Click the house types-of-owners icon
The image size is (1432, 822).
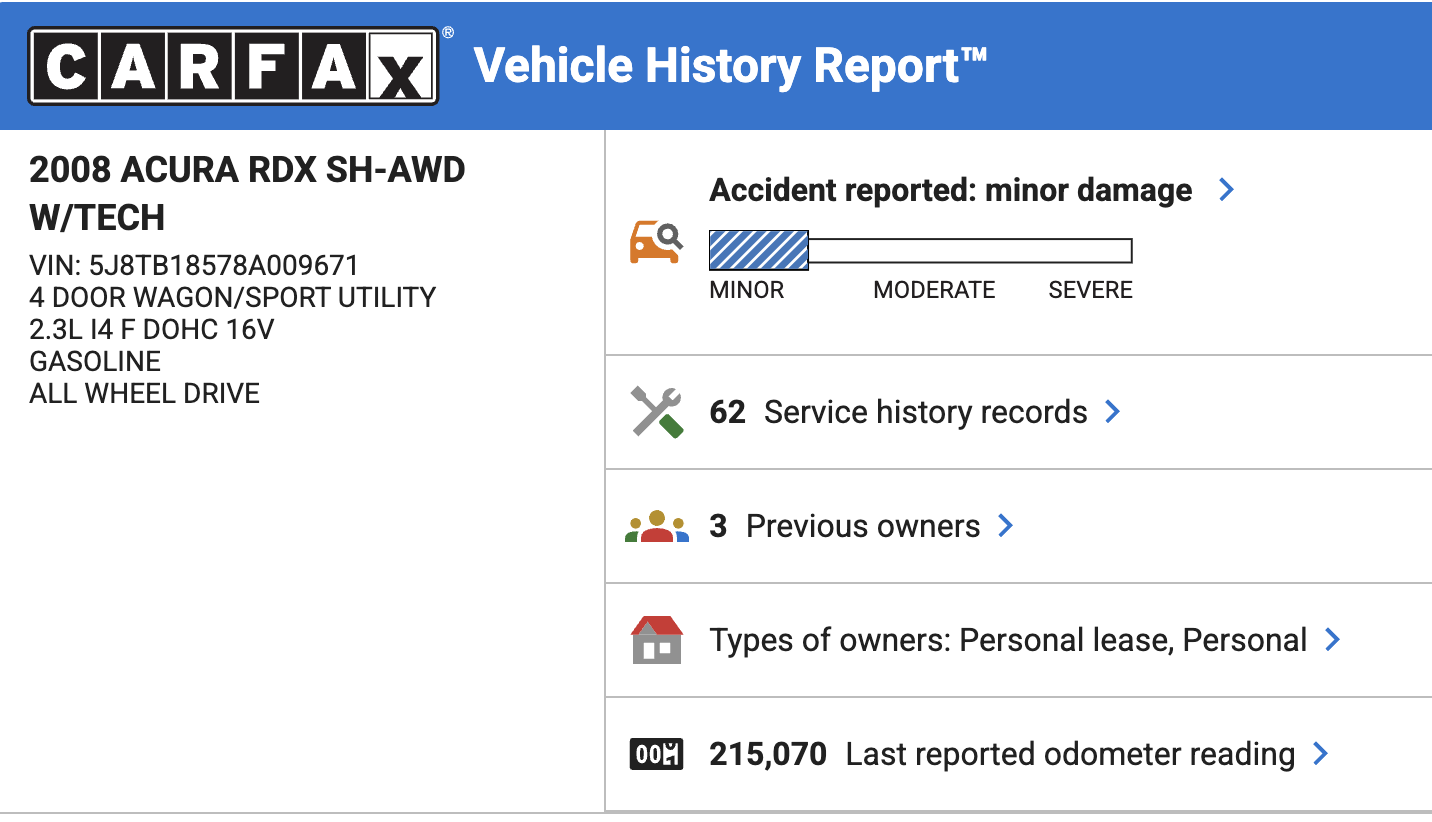click(657, 640)
